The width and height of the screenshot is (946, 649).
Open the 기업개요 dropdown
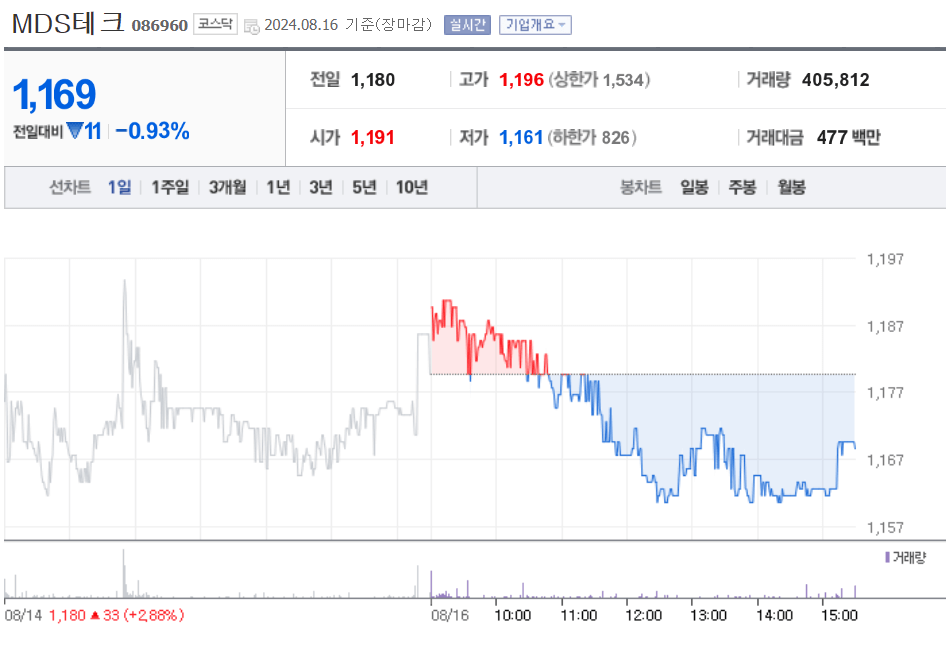tap(535, 25)
